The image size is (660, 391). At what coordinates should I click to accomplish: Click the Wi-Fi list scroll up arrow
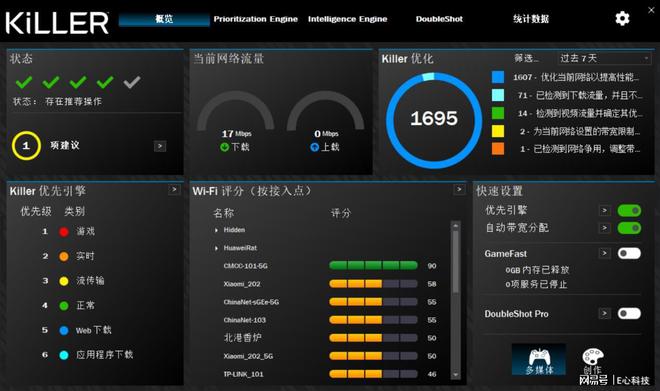point(455,226)
